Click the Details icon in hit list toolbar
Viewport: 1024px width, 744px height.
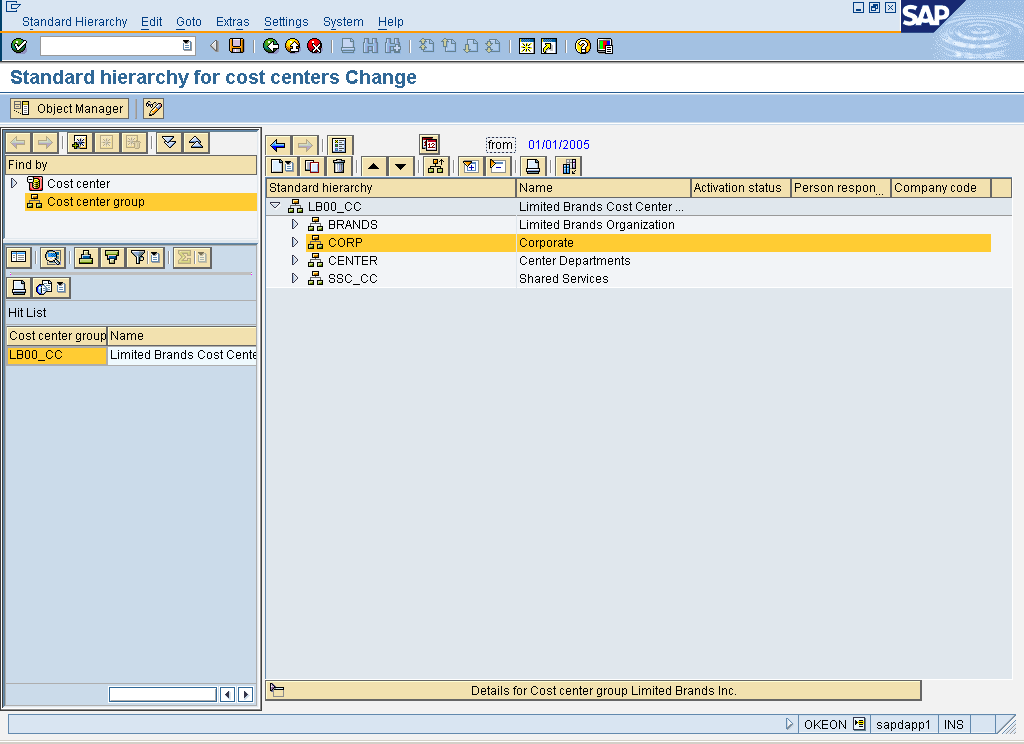click(19, 257)
